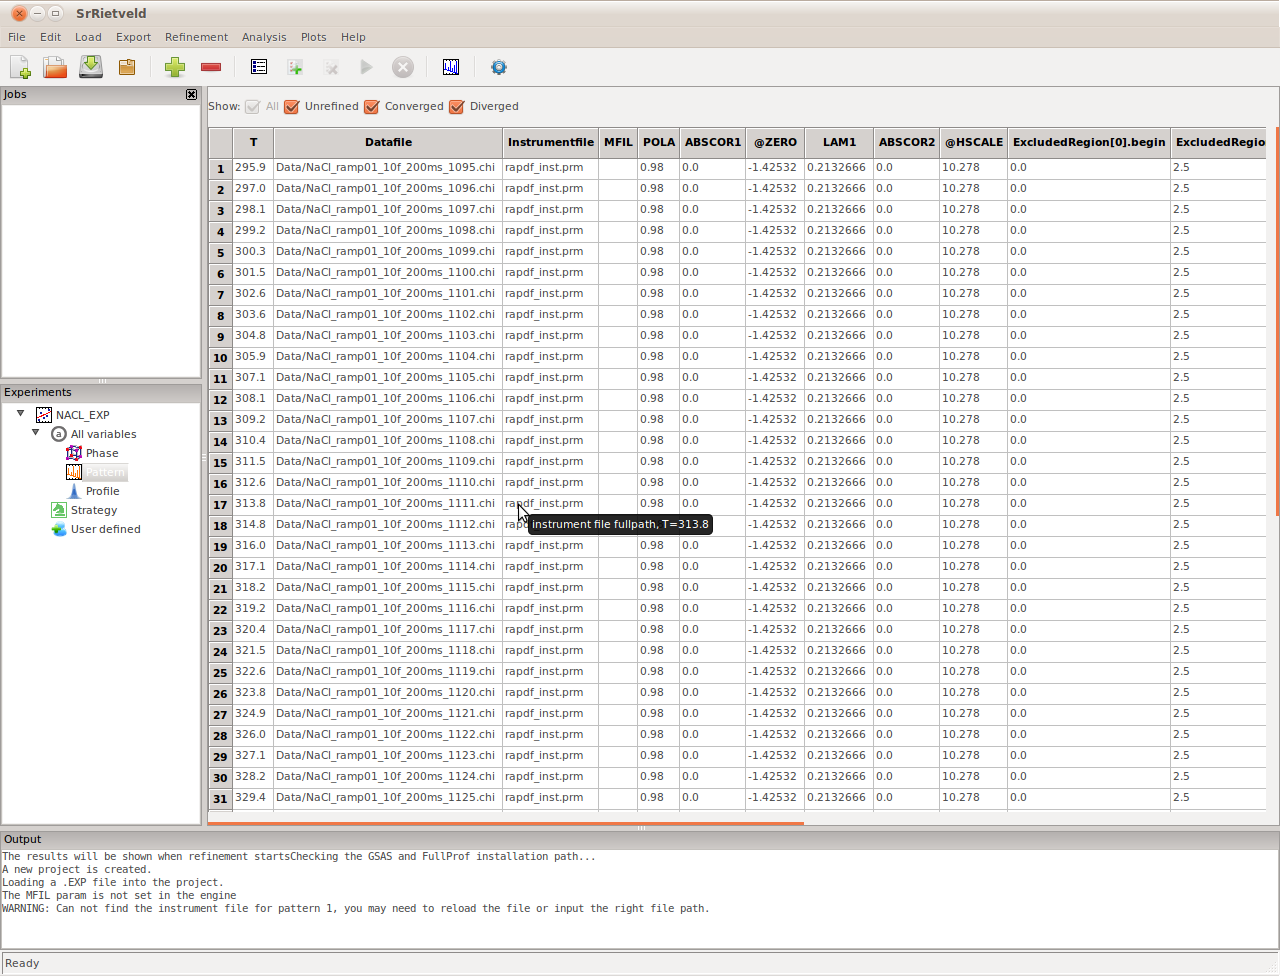The image size is (1280, 976).
Task: Click the open project folder icon
Action: point(55,67)
